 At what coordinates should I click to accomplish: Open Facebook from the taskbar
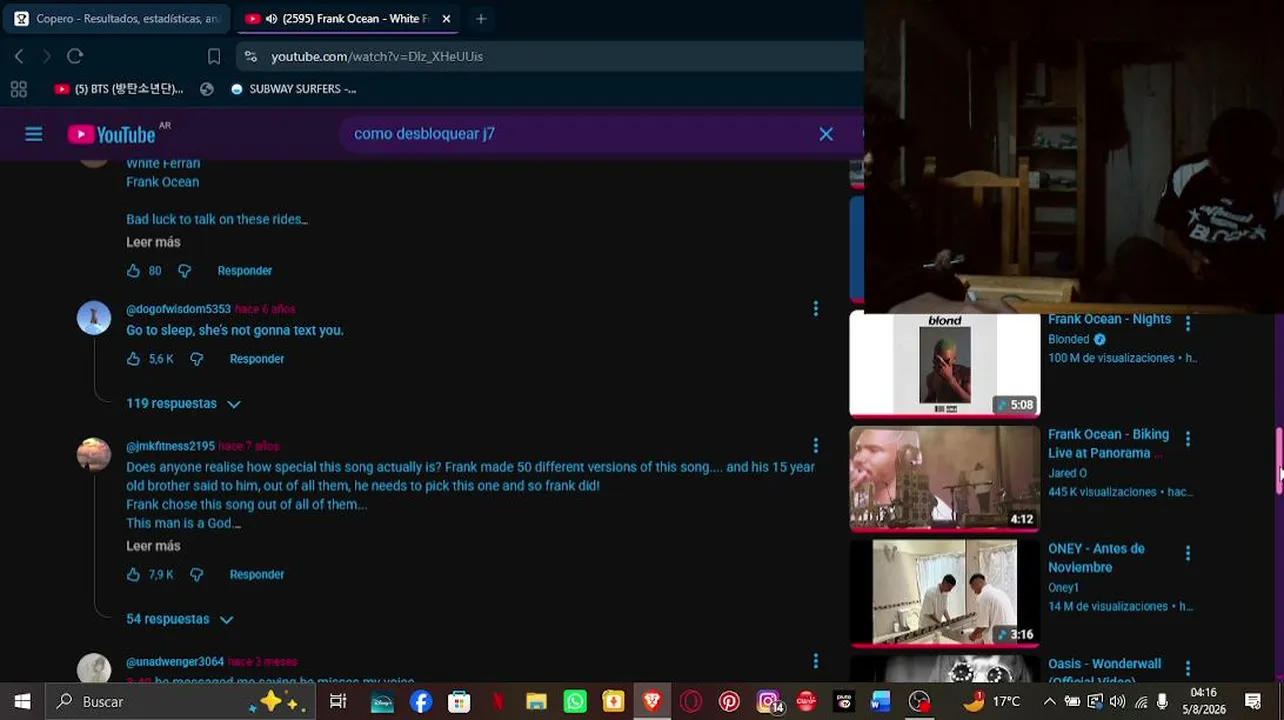[x=421, y=702]
